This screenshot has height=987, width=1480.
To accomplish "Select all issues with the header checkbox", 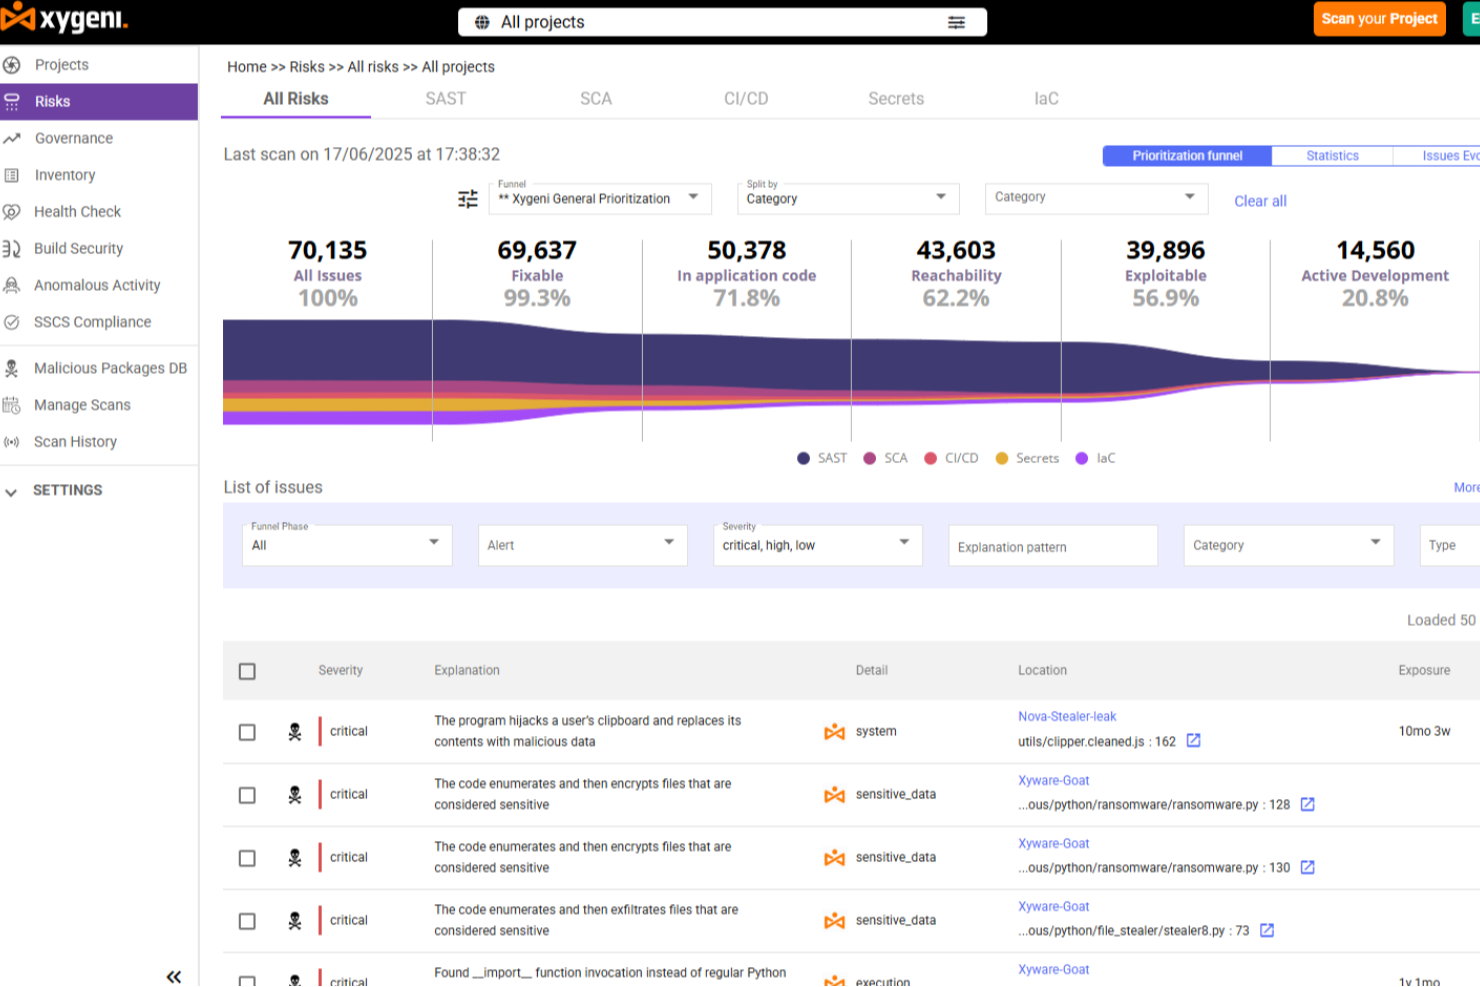I will (247, 671).
